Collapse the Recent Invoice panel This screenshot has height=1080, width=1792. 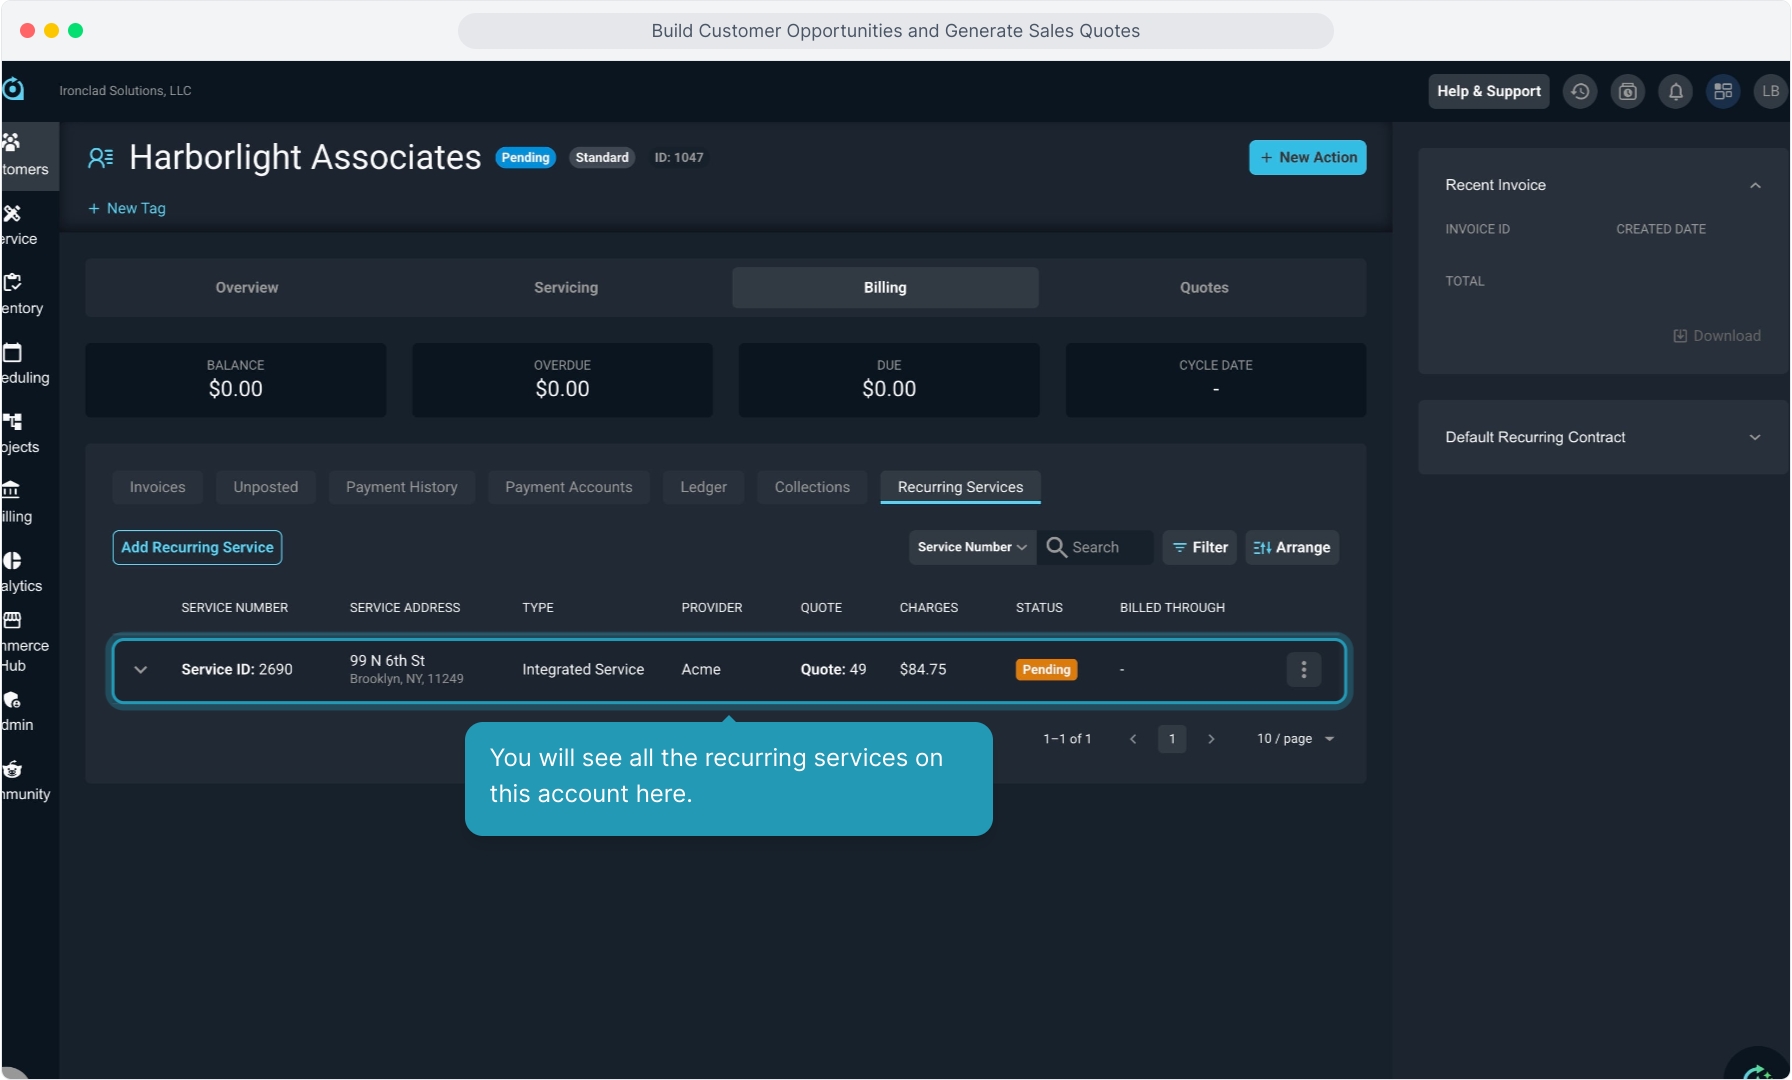click(1755, 186)
